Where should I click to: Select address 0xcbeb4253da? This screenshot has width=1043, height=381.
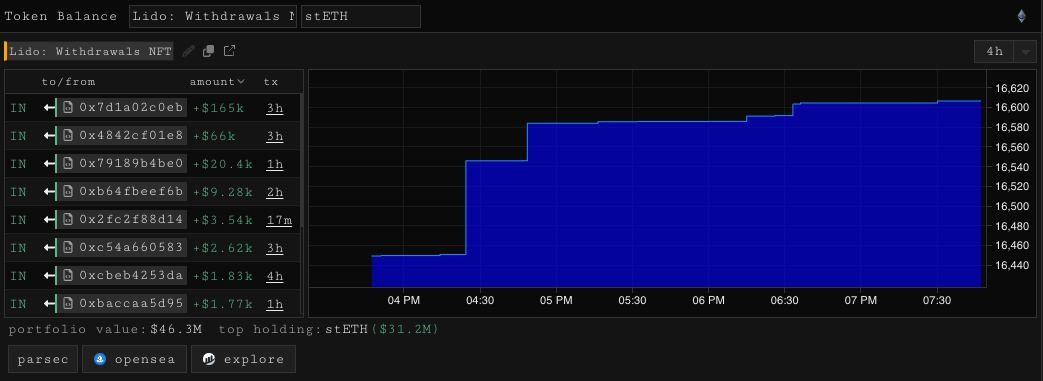(x=131, y=275)
